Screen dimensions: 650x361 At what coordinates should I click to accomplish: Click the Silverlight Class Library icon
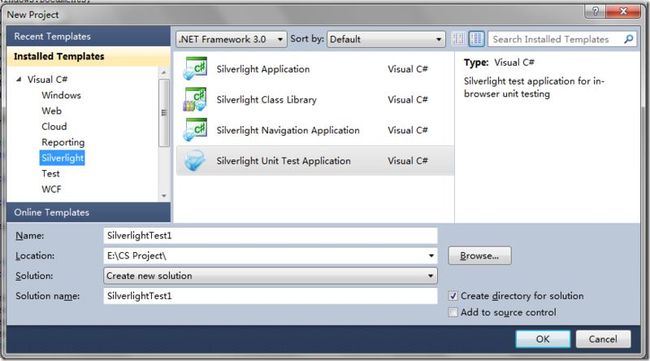click(x=195, y=99)
